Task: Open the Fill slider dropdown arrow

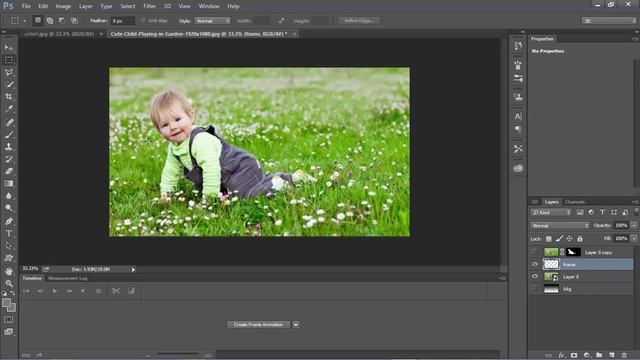Action: tap(634, 238)
